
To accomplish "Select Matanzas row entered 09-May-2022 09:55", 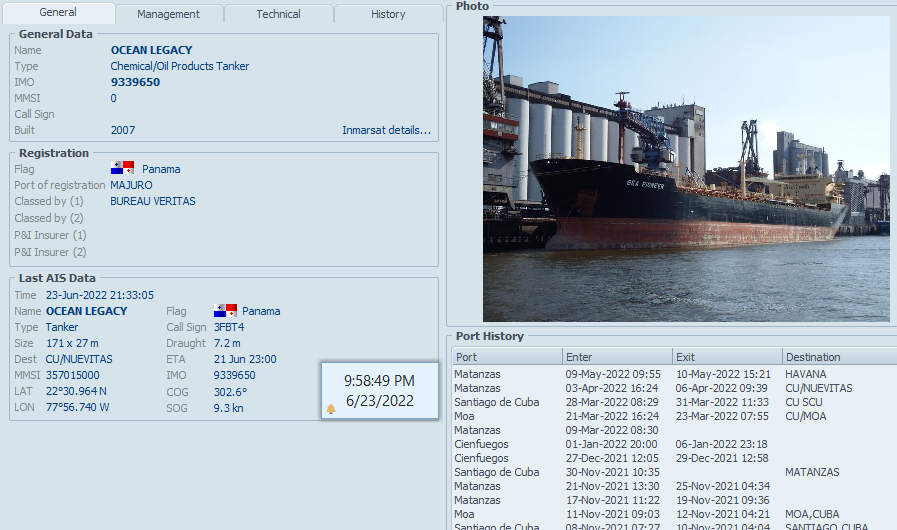I will point(674,374).
